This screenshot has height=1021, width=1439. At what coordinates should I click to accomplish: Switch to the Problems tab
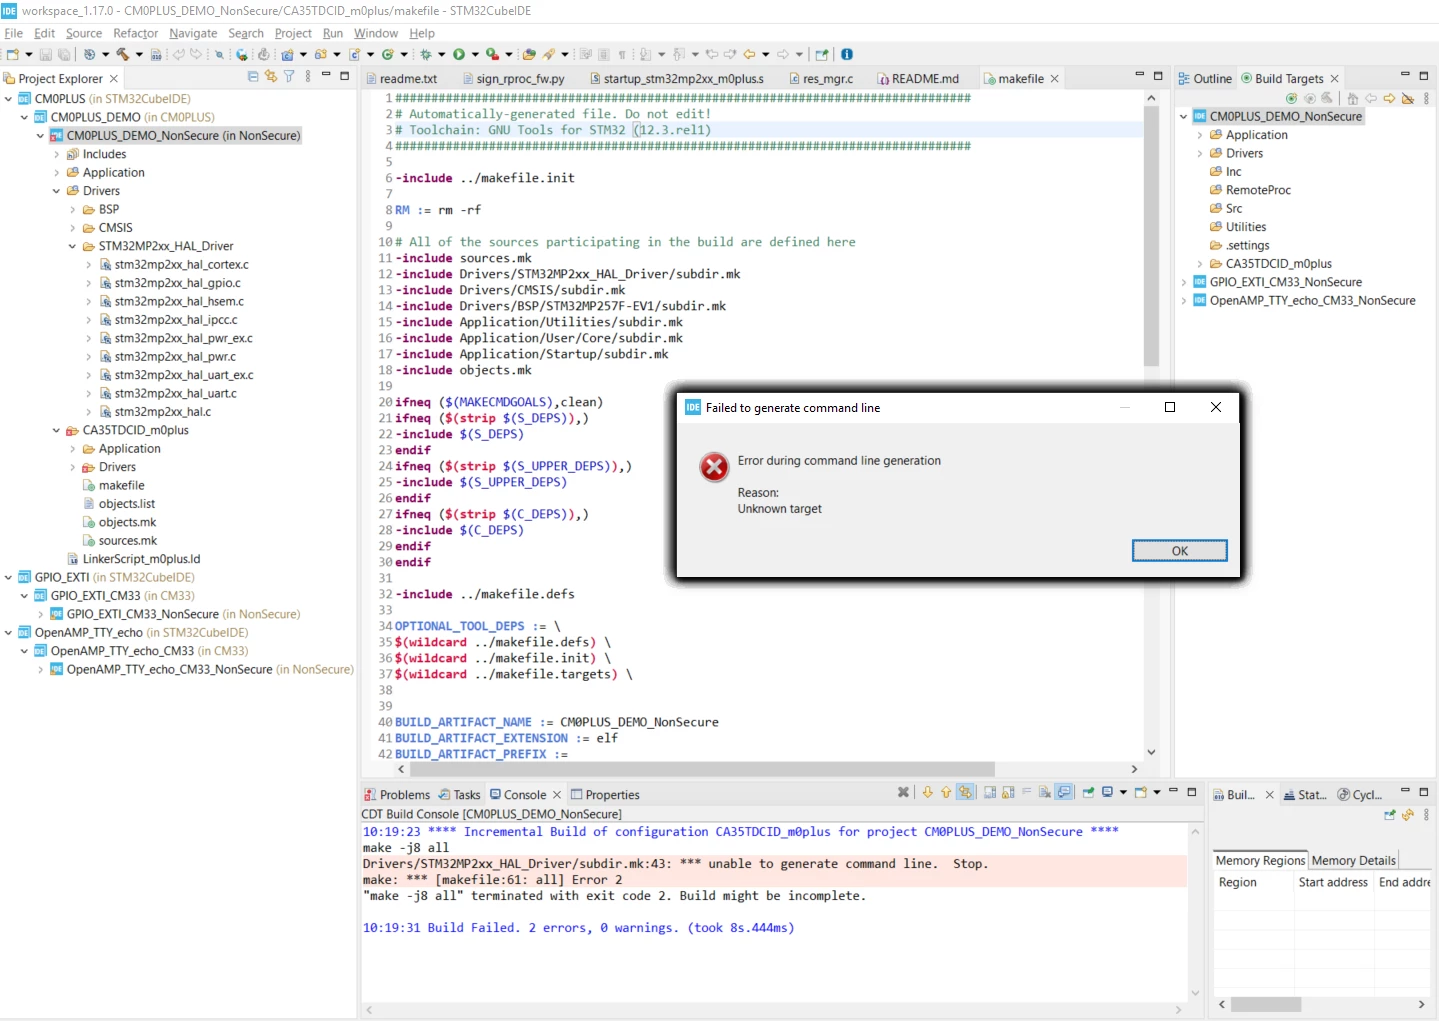click(x=396, y=795)
